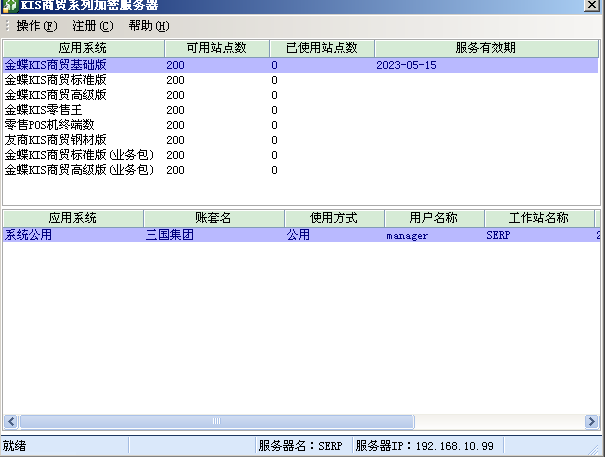Screen dimensions: 605x457
Task: Select the 金蝶KIS零售王 row
Action: pos(301,110)
